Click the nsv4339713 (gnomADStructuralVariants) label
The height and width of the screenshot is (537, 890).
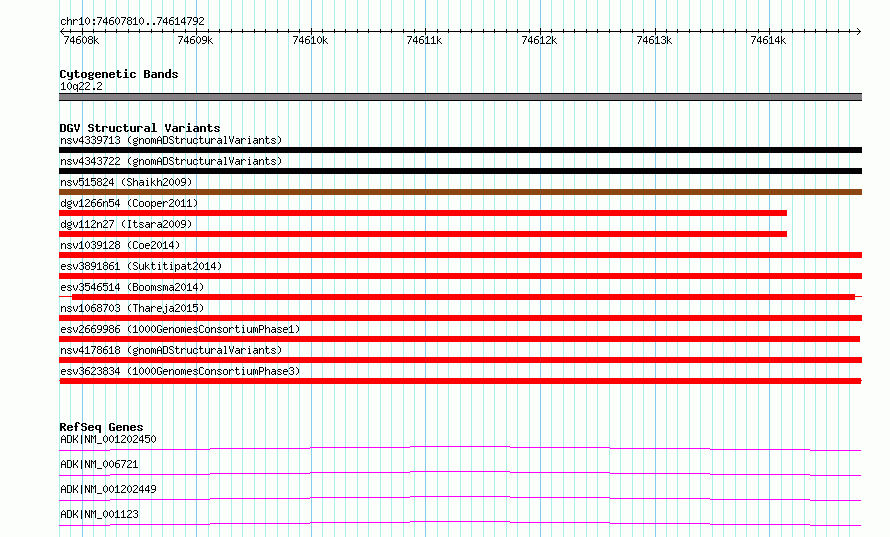pyautogui.click(x=171, y=140)
